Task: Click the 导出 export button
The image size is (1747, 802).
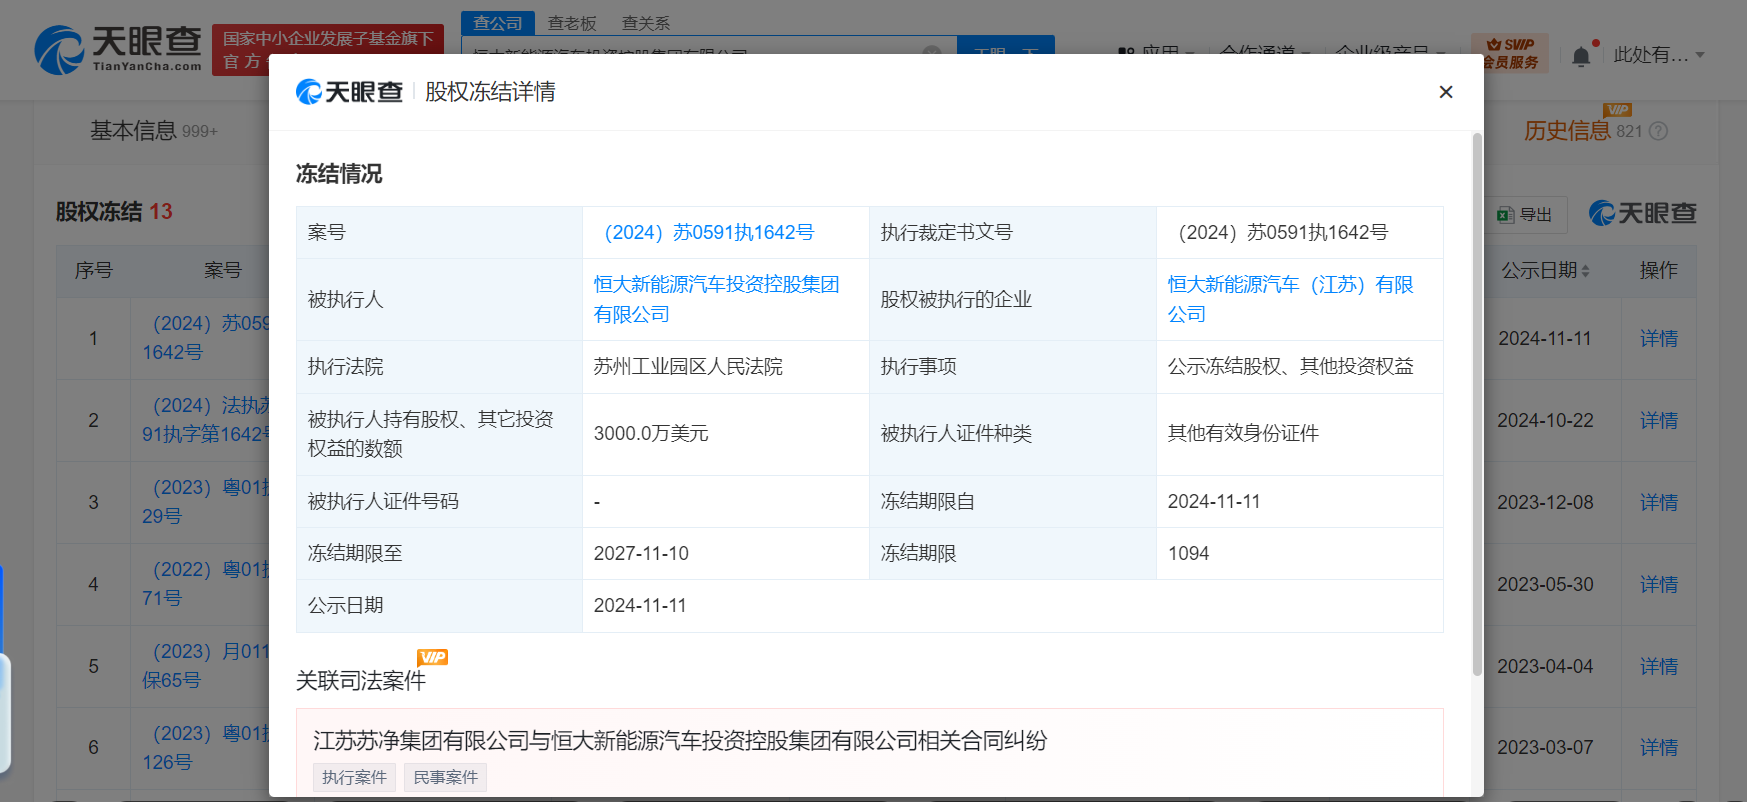Action: [1527, 214]
